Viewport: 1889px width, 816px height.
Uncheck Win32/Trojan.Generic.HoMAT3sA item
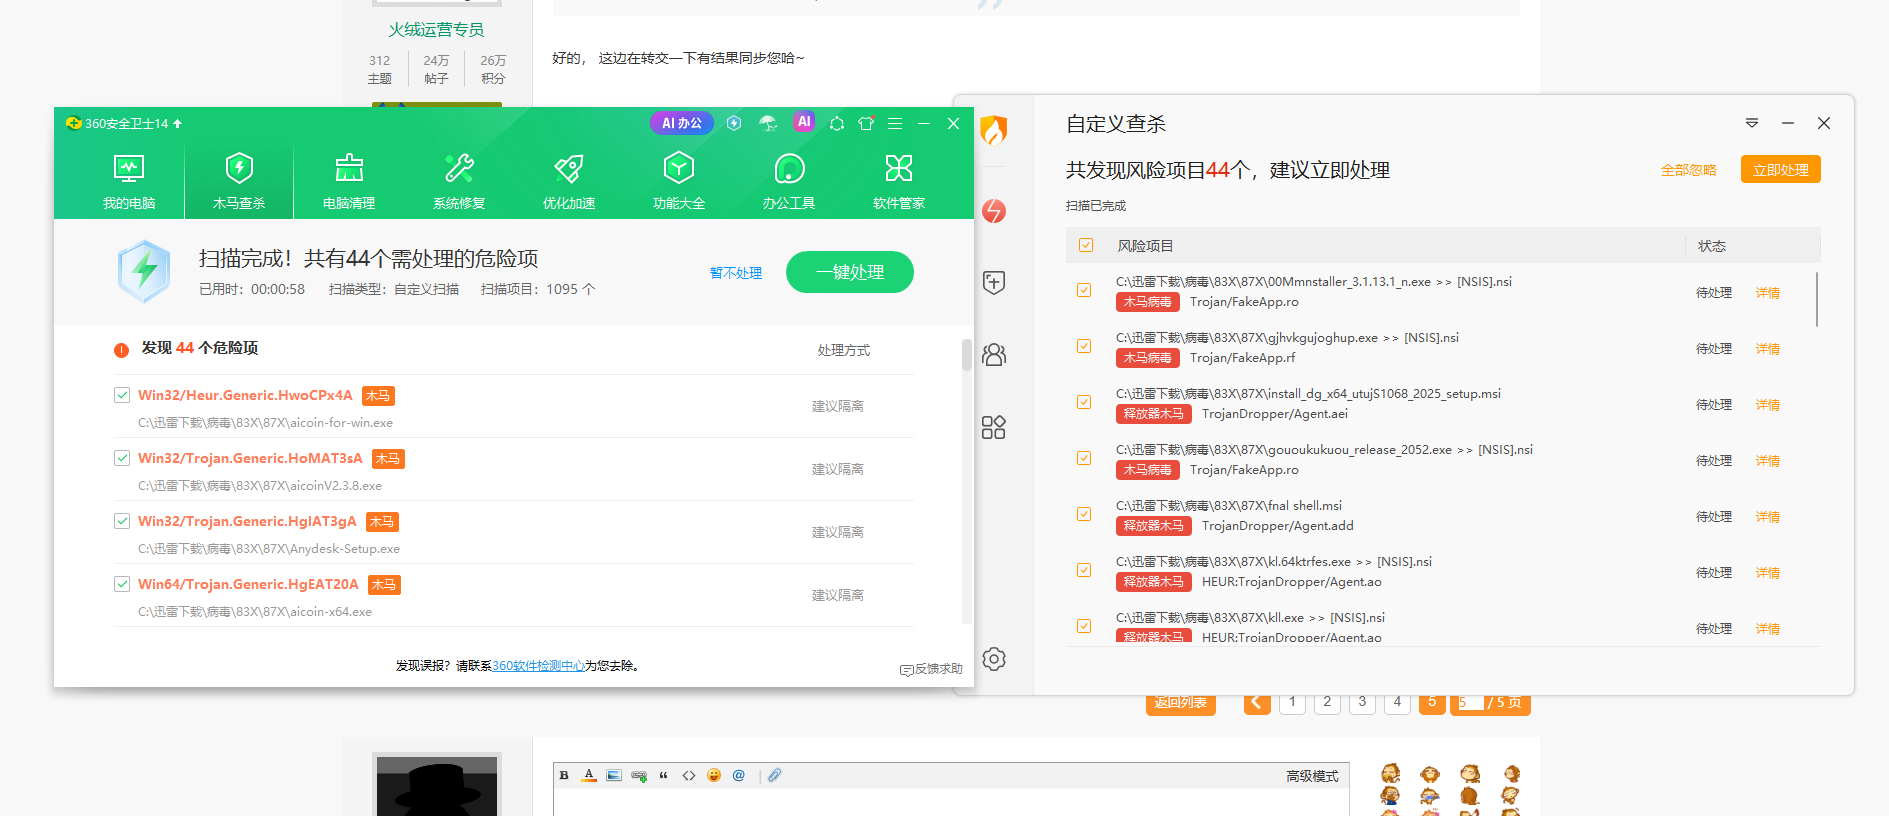coord(122,458)
